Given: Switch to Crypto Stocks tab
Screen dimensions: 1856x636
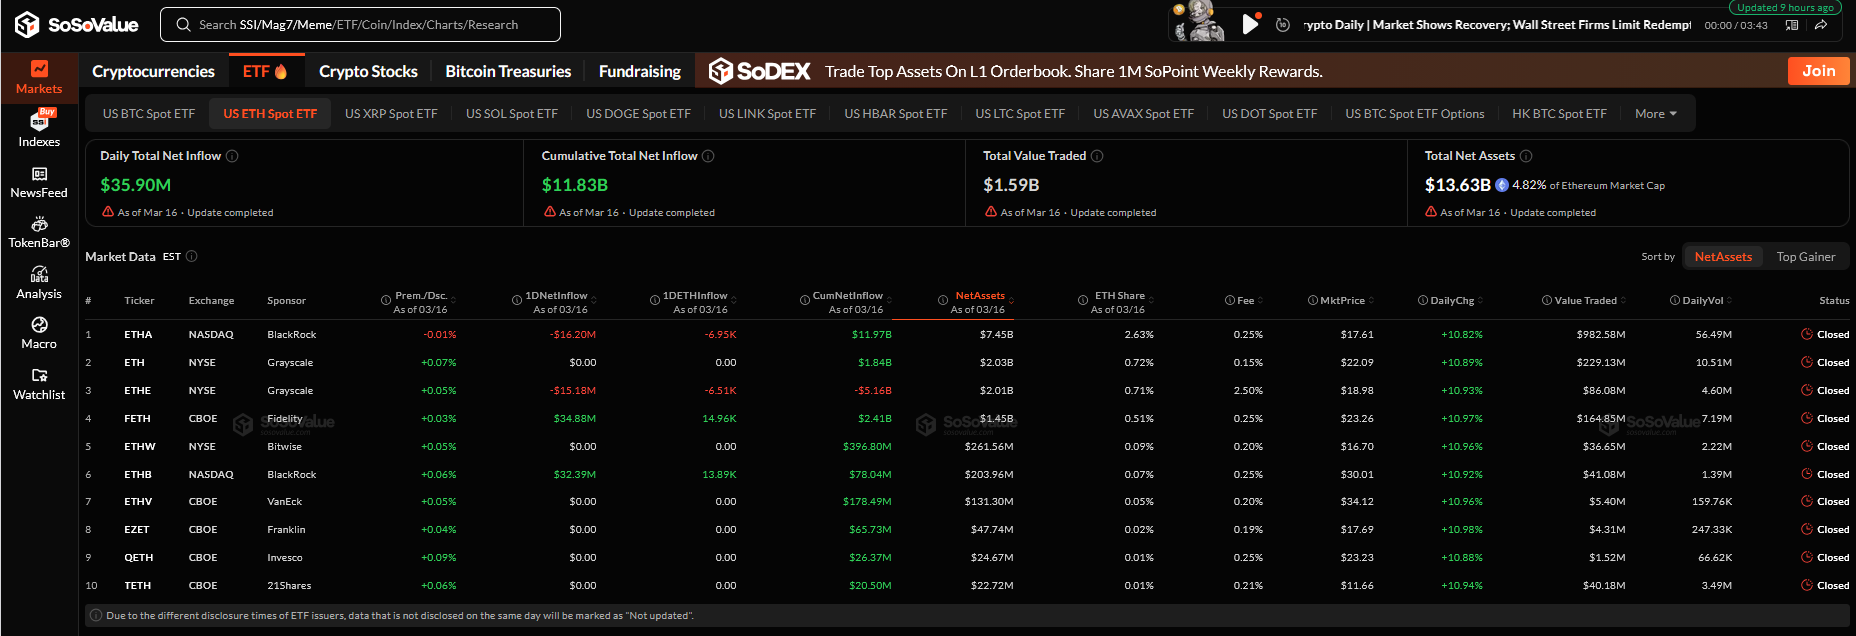Looking at the screenshot, I should point(368,71).
